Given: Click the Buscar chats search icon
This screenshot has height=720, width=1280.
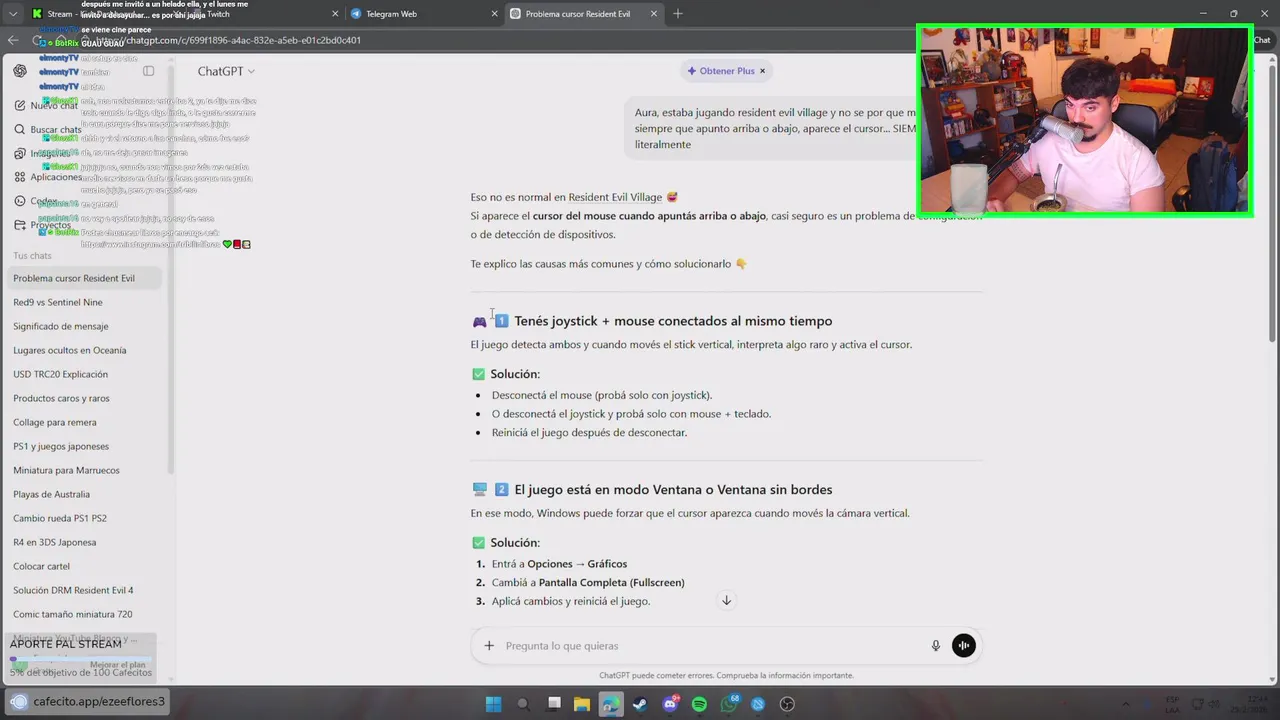Looking at the screenshot, I should coord(20,129).
